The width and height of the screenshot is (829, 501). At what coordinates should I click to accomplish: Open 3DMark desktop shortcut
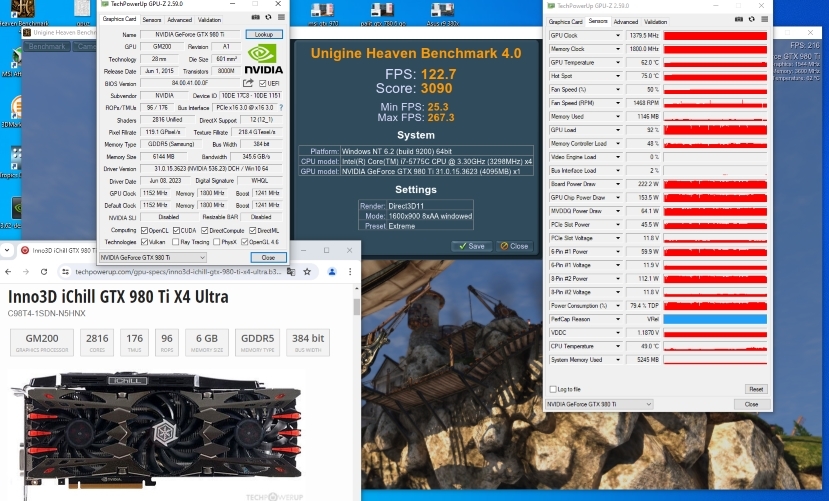pos(12,112)
